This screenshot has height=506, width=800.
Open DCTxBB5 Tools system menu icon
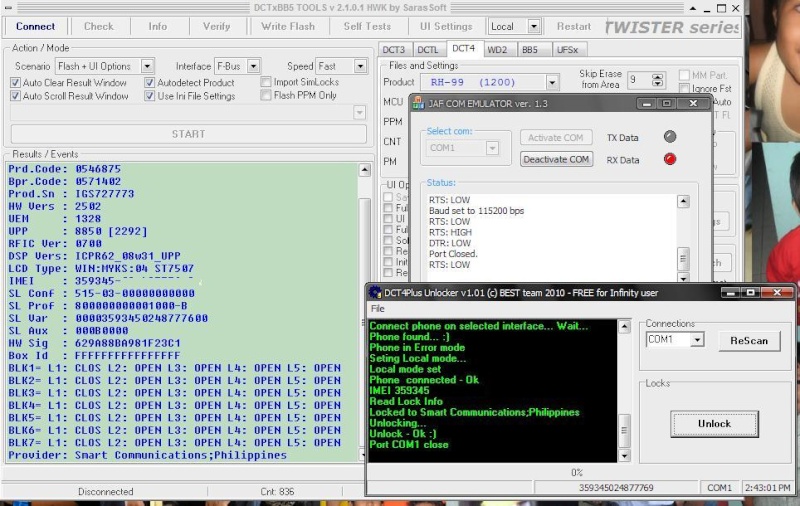(x=8, y=8)
